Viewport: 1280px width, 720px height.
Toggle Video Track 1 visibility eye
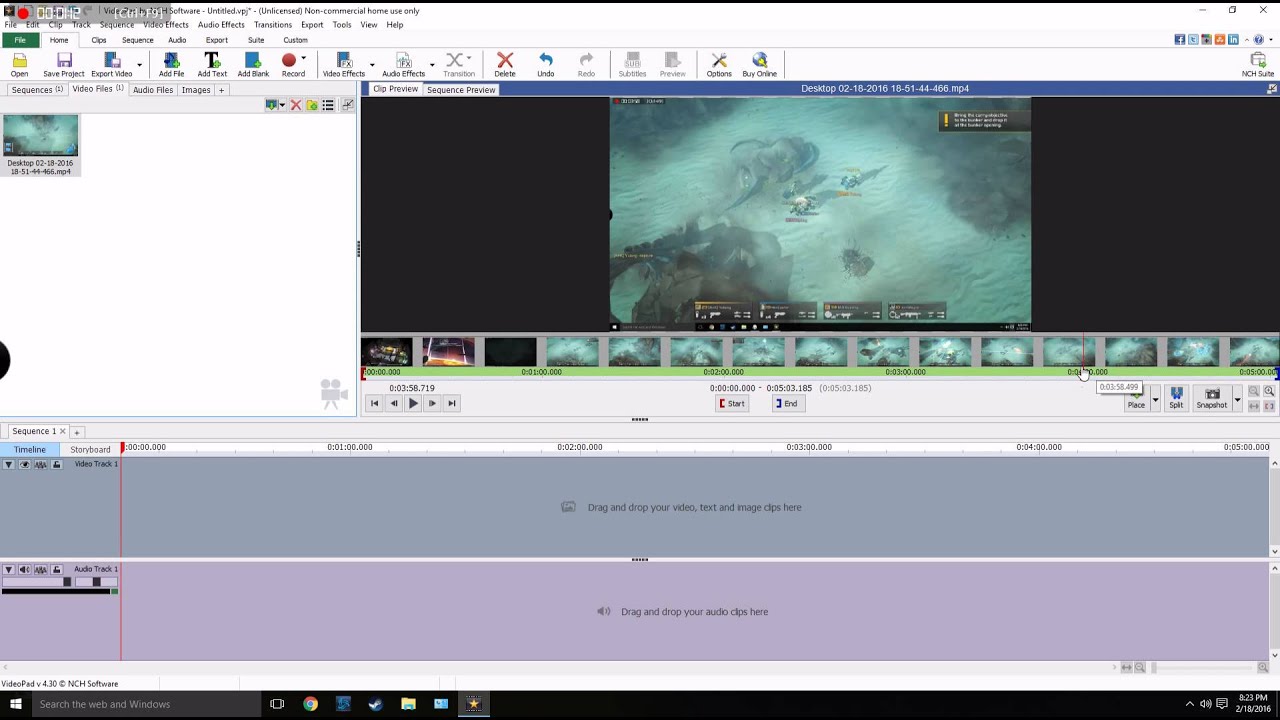[25, 465]
